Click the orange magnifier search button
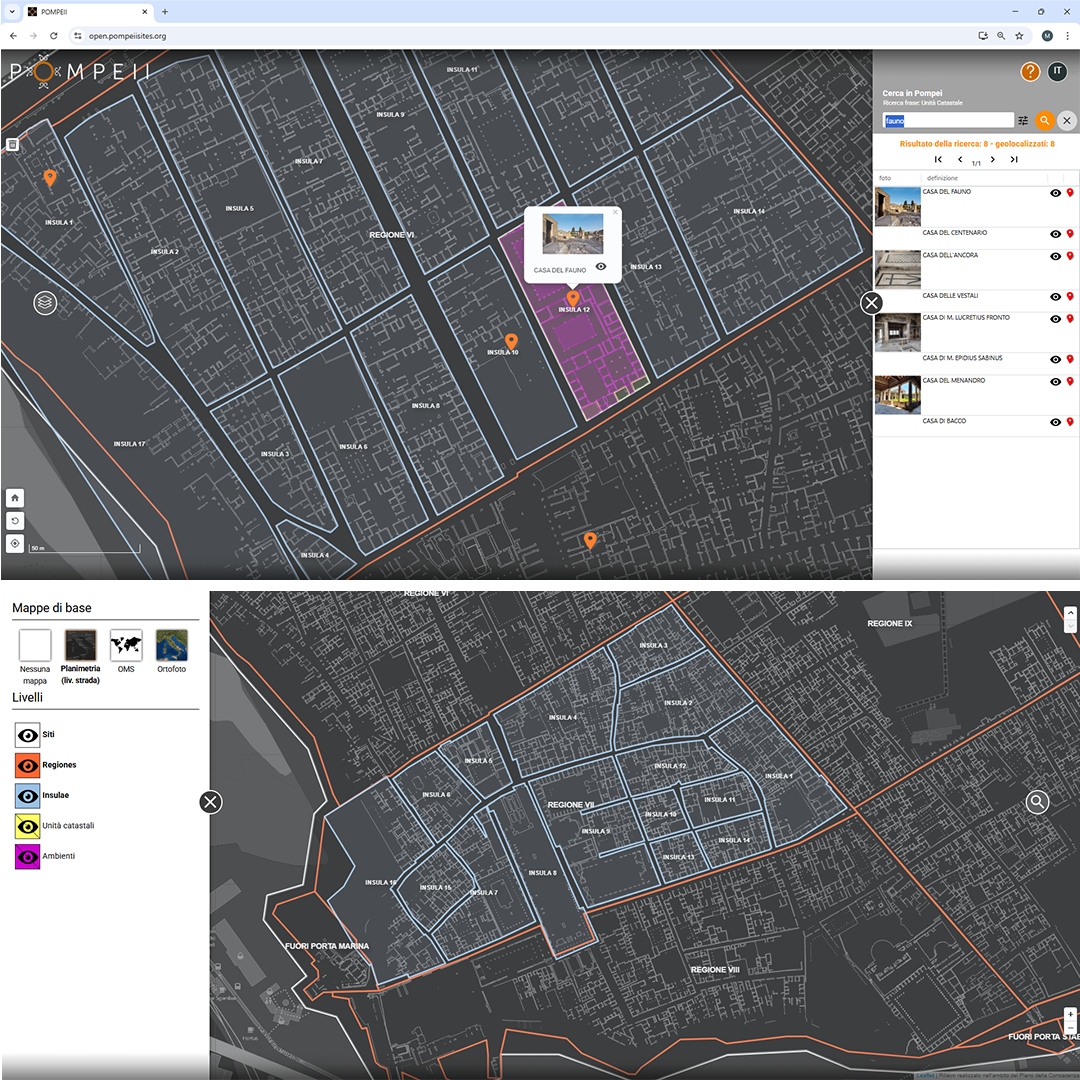1080x1080 pixels. tap(1044, 120)
